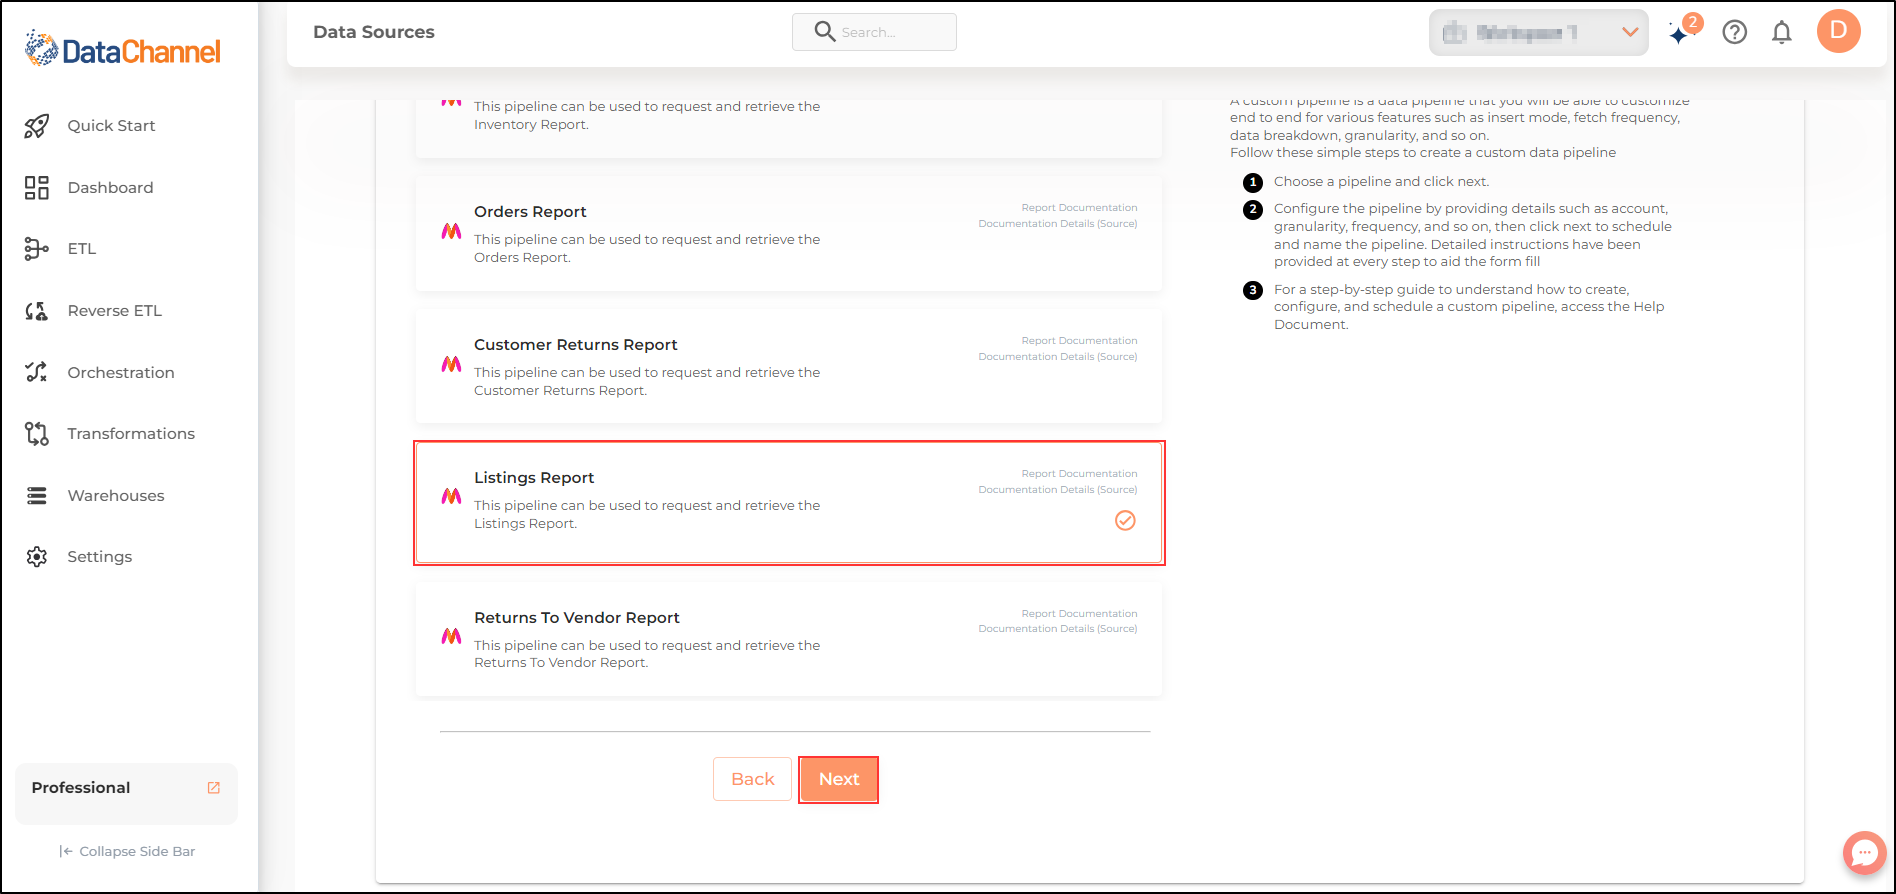This screenshot has height=894, width=1896.
Task: Click the Next button
Action: (x=839, y=779)
